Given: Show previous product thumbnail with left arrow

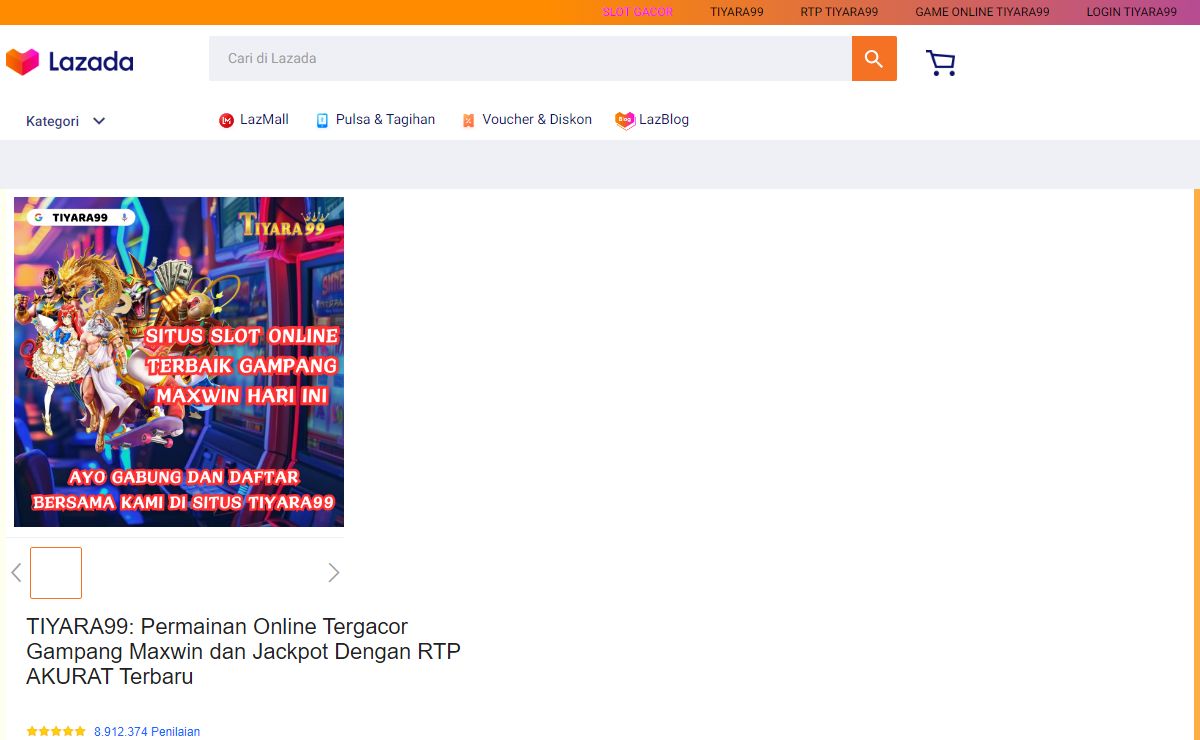Looking at the screenshot, I should coord(16,572).
